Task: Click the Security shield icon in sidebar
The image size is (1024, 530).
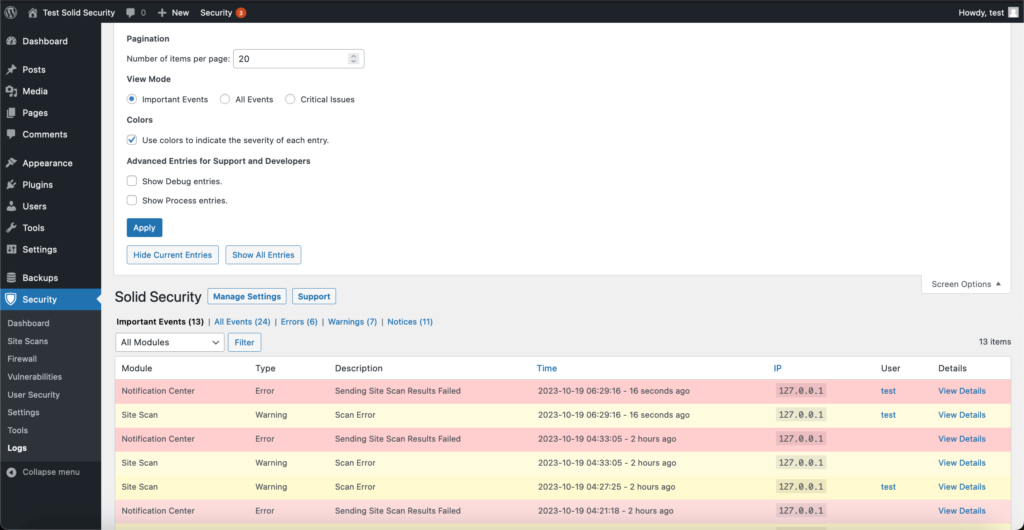Action: (11, 300)
